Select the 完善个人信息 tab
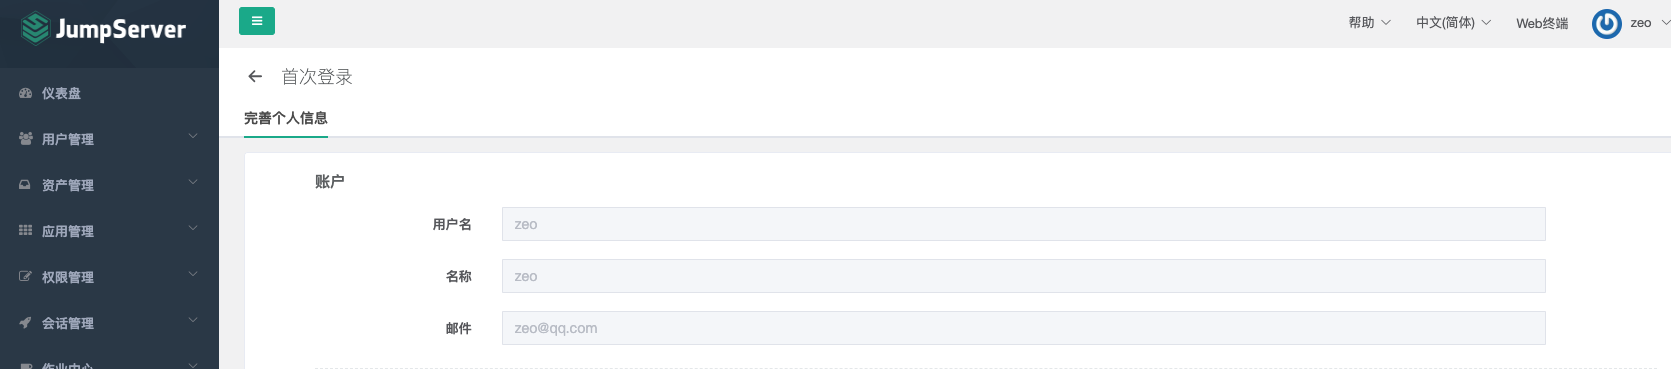 (x=286, y=118)
